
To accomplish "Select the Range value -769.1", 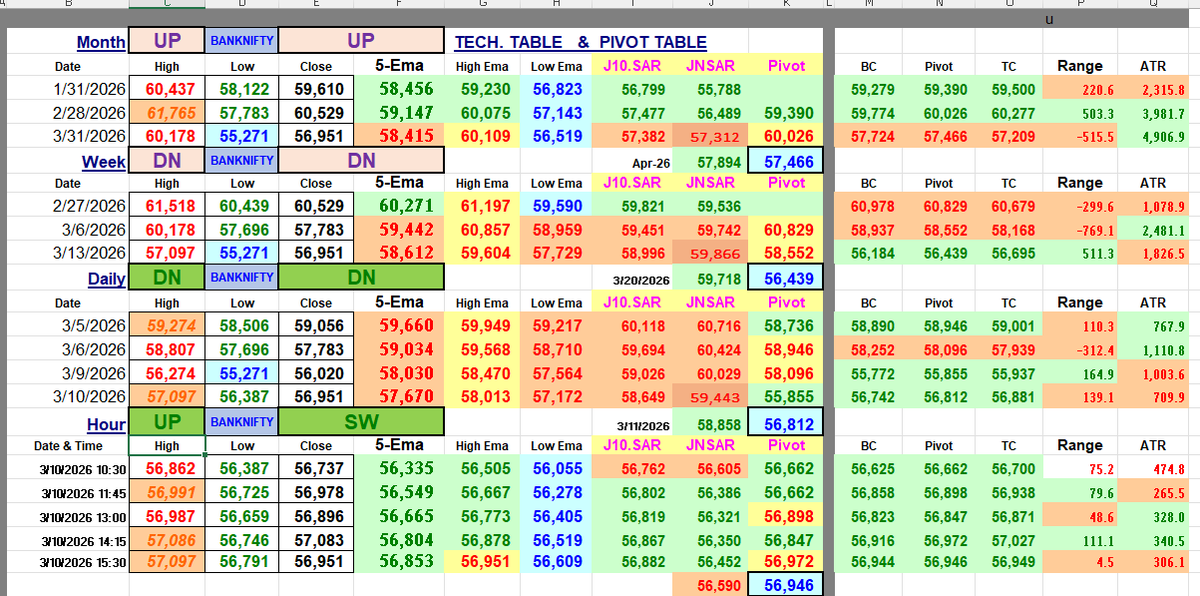I will pos(1080,230).
